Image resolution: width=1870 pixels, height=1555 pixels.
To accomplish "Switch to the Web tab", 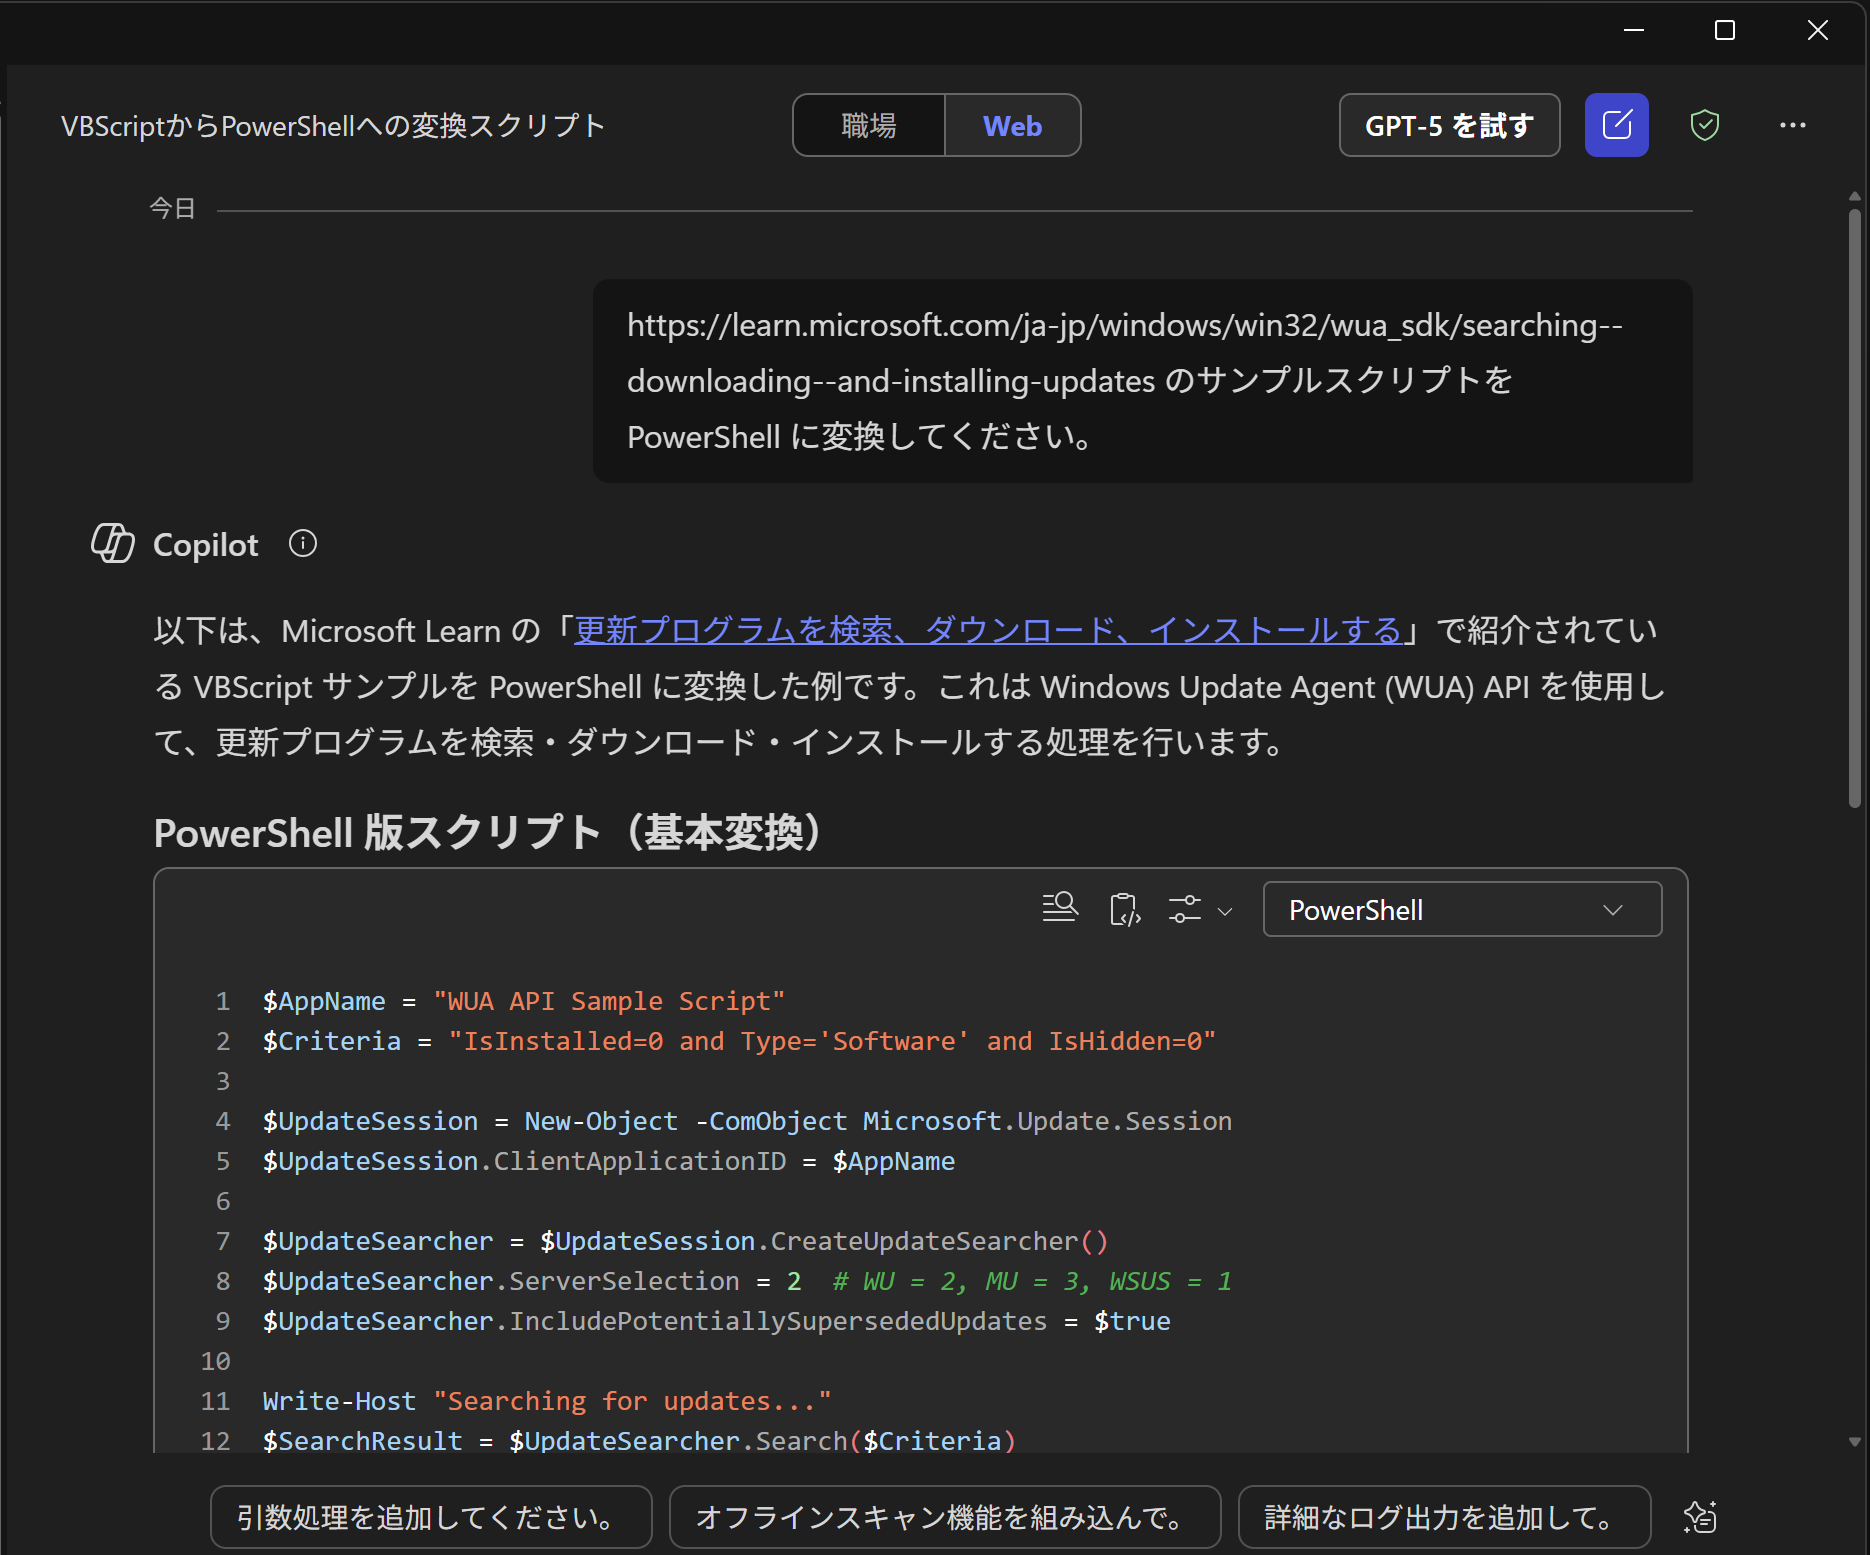I will pyautogui.click(x=1012, y=125).
